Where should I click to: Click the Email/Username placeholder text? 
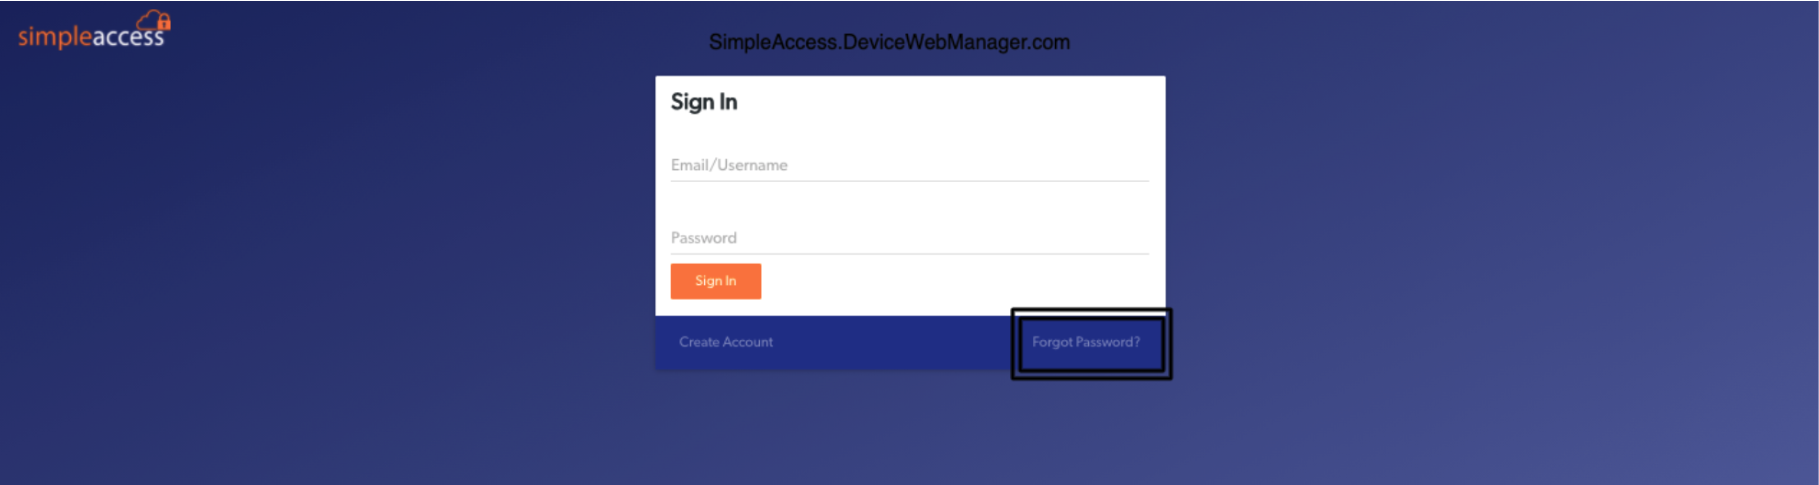[x=729, y=165]
